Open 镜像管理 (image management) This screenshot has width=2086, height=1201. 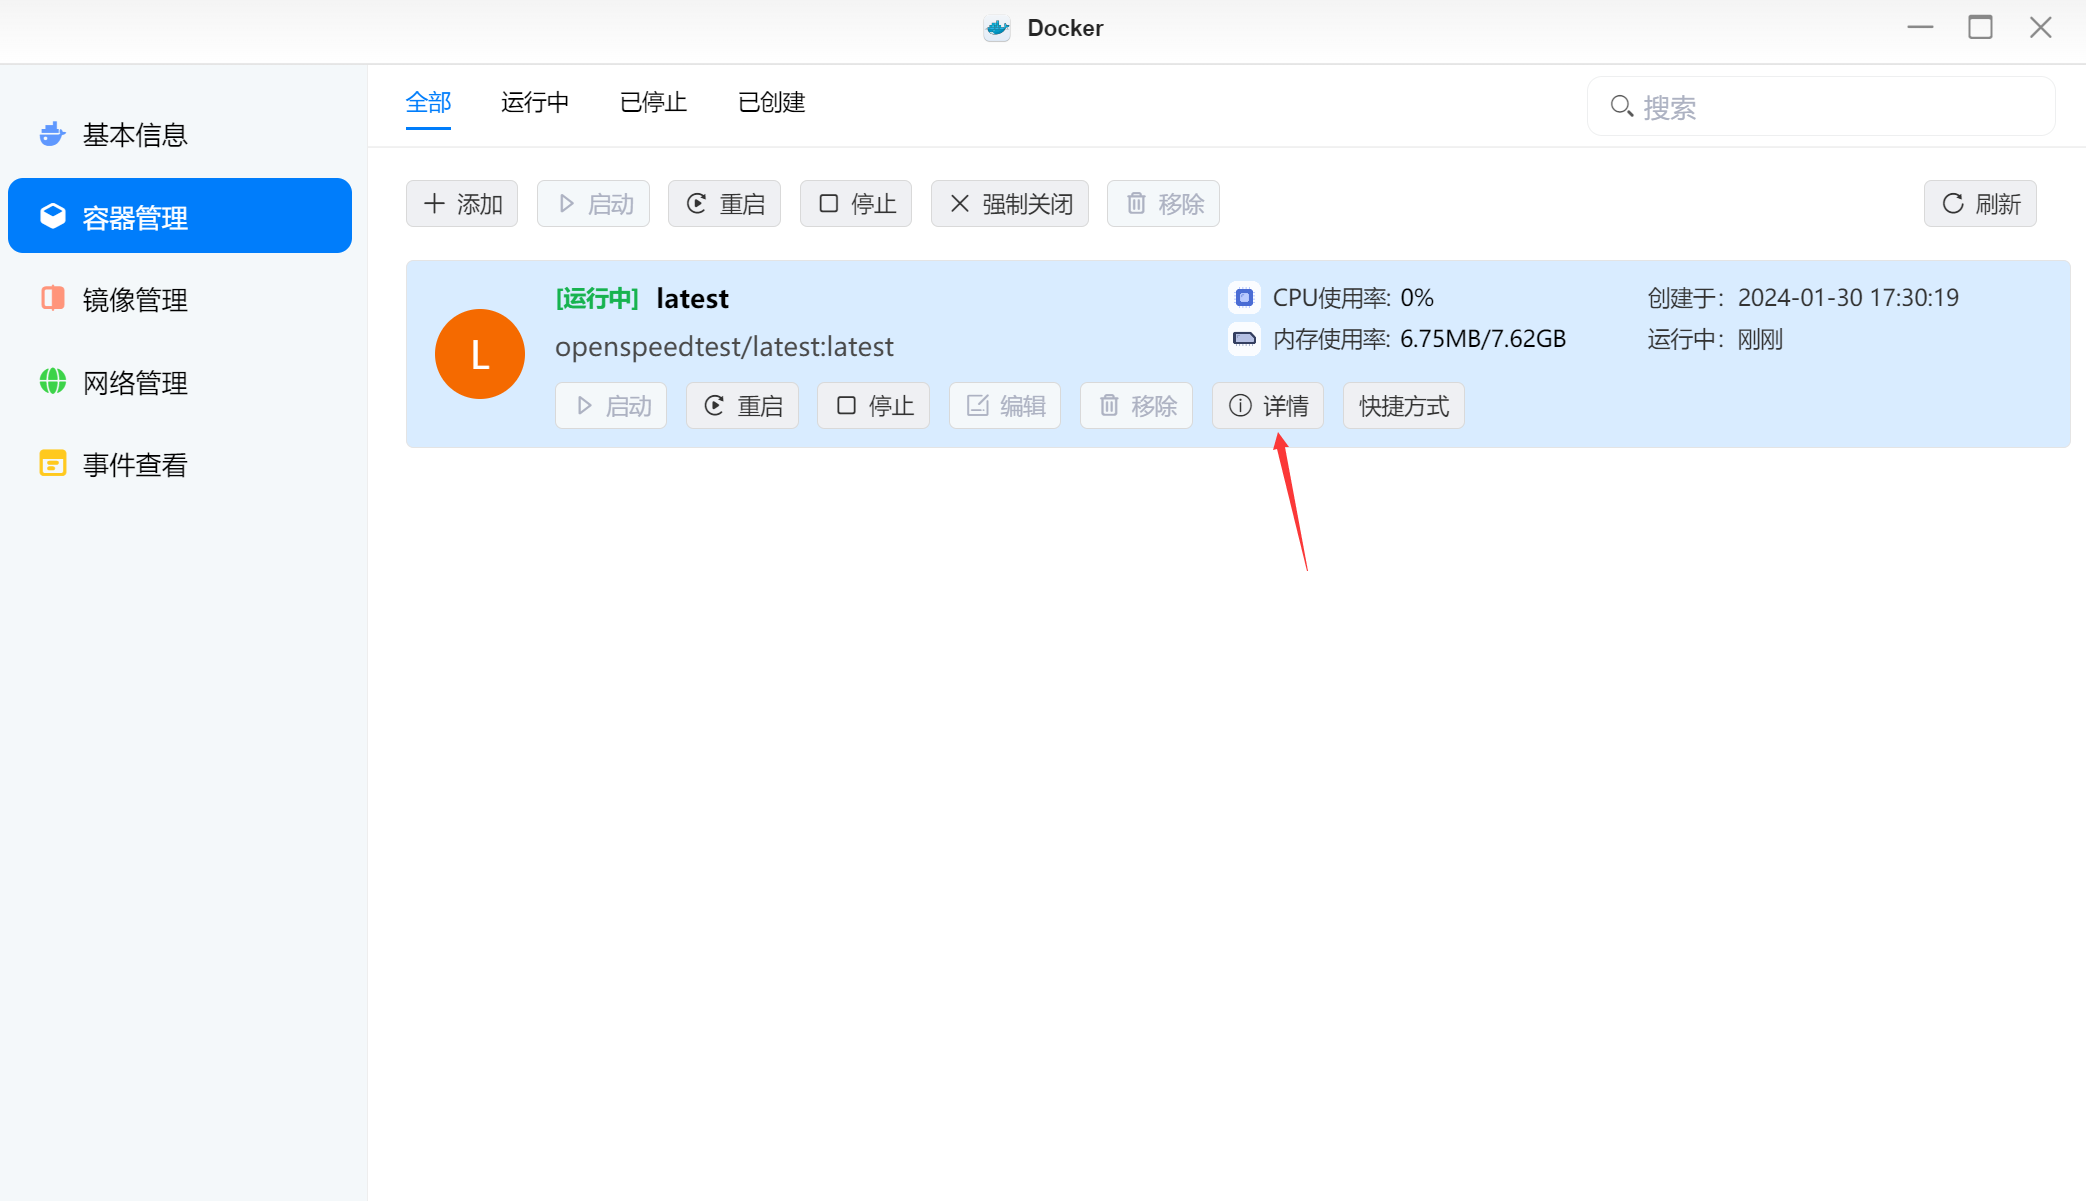pyautogui.click(x=134, y=300)
